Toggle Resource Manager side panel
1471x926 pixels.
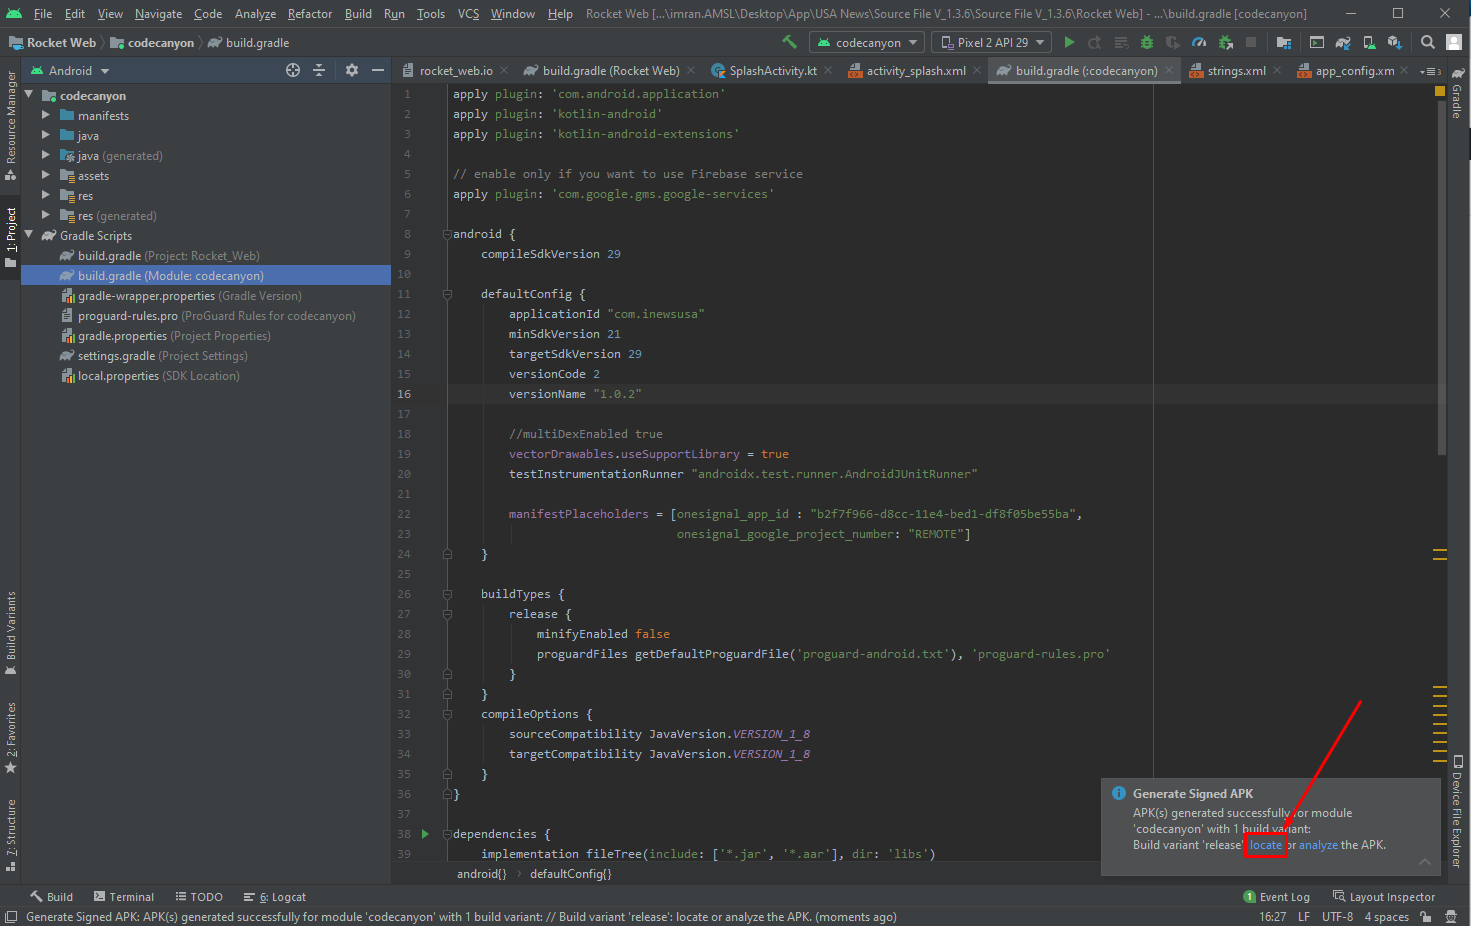[x=11, y=125]
